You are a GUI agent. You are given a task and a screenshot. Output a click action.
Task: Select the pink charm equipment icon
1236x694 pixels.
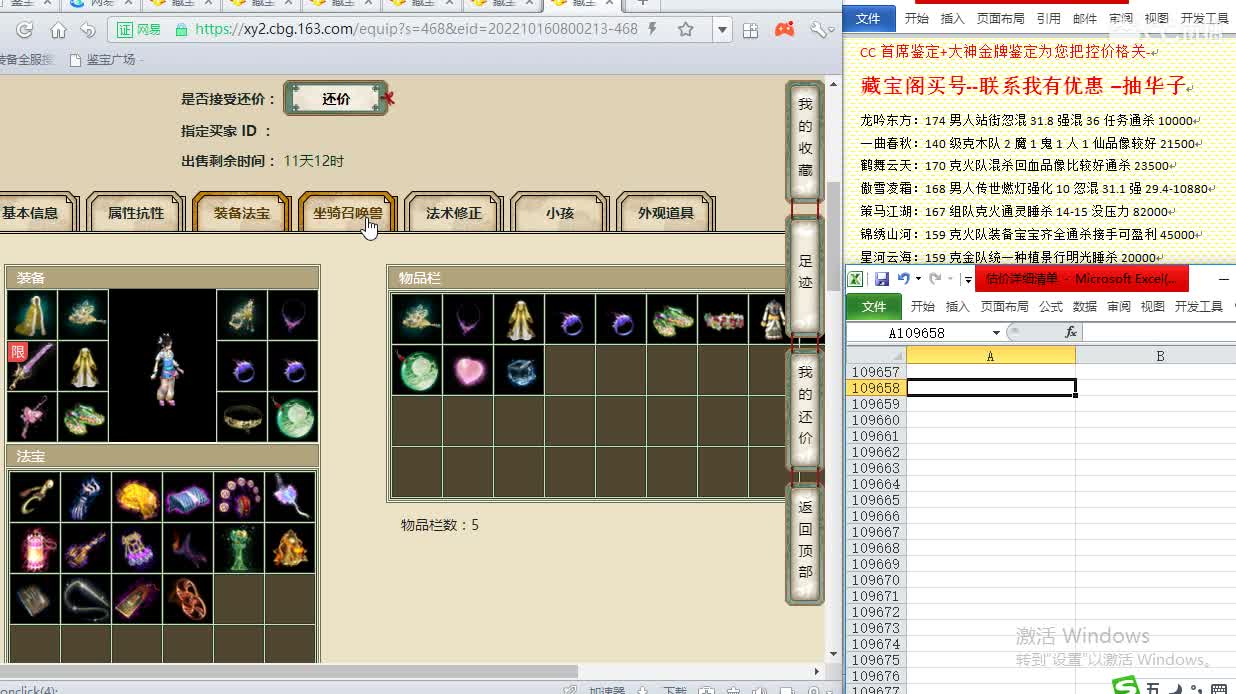pos(33,416)
